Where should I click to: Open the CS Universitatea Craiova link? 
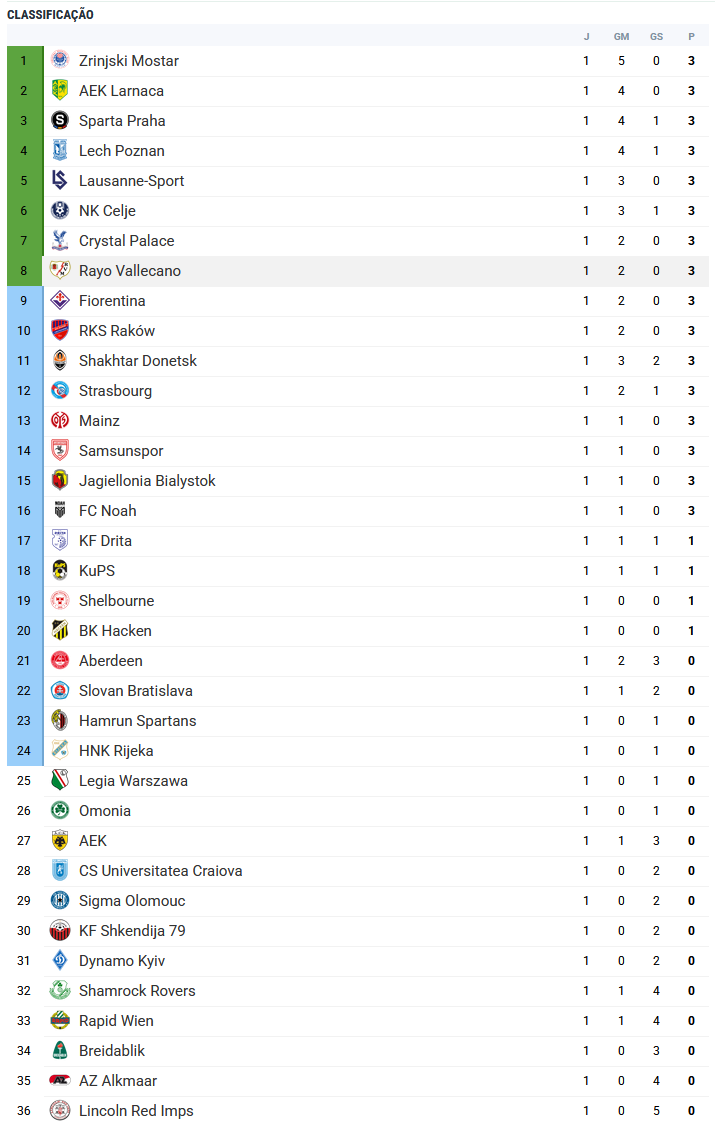(160, 871)
